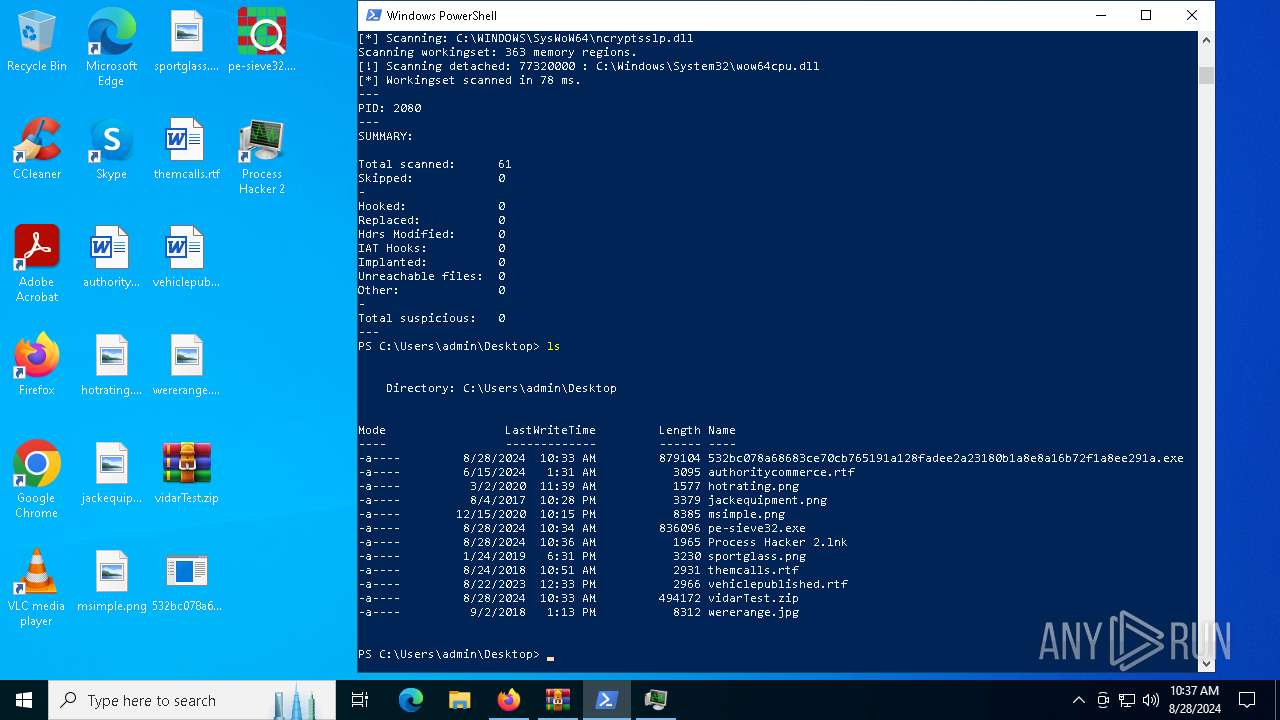Click the 'Directory: C:\Users\admin\Desktop' line
The image size is (1280, 720).
tap(501, 388)
